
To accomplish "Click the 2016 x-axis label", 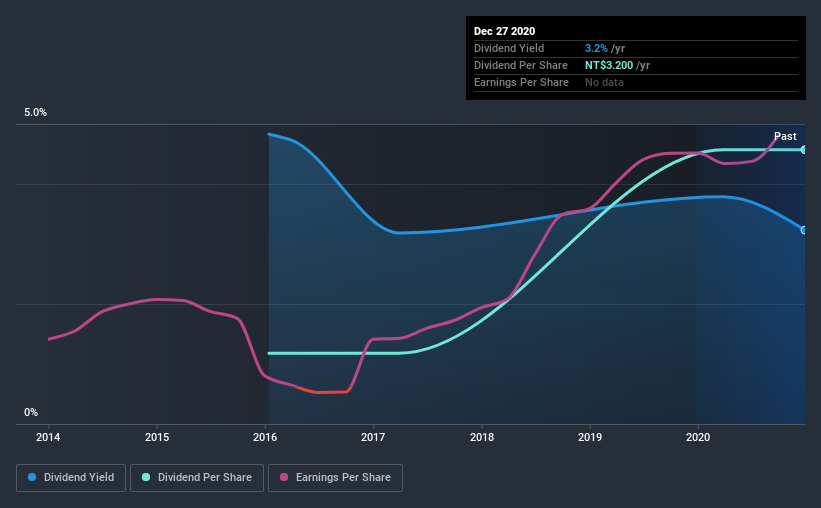I will (265, 437).
